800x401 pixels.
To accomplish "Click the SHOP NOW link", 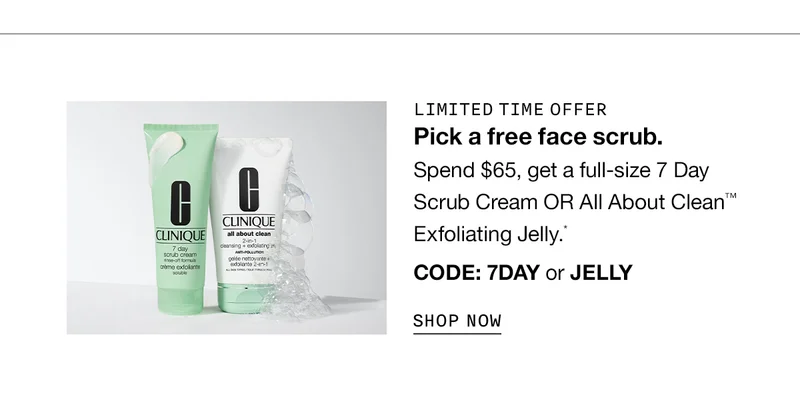I will coord(457,321).
